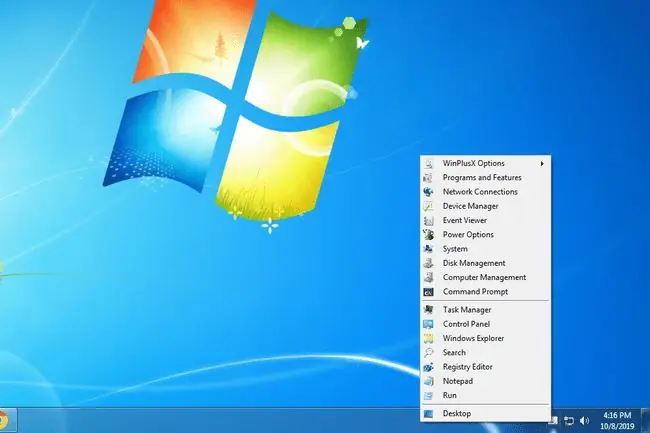Select Computer Management

click(485, 277)
